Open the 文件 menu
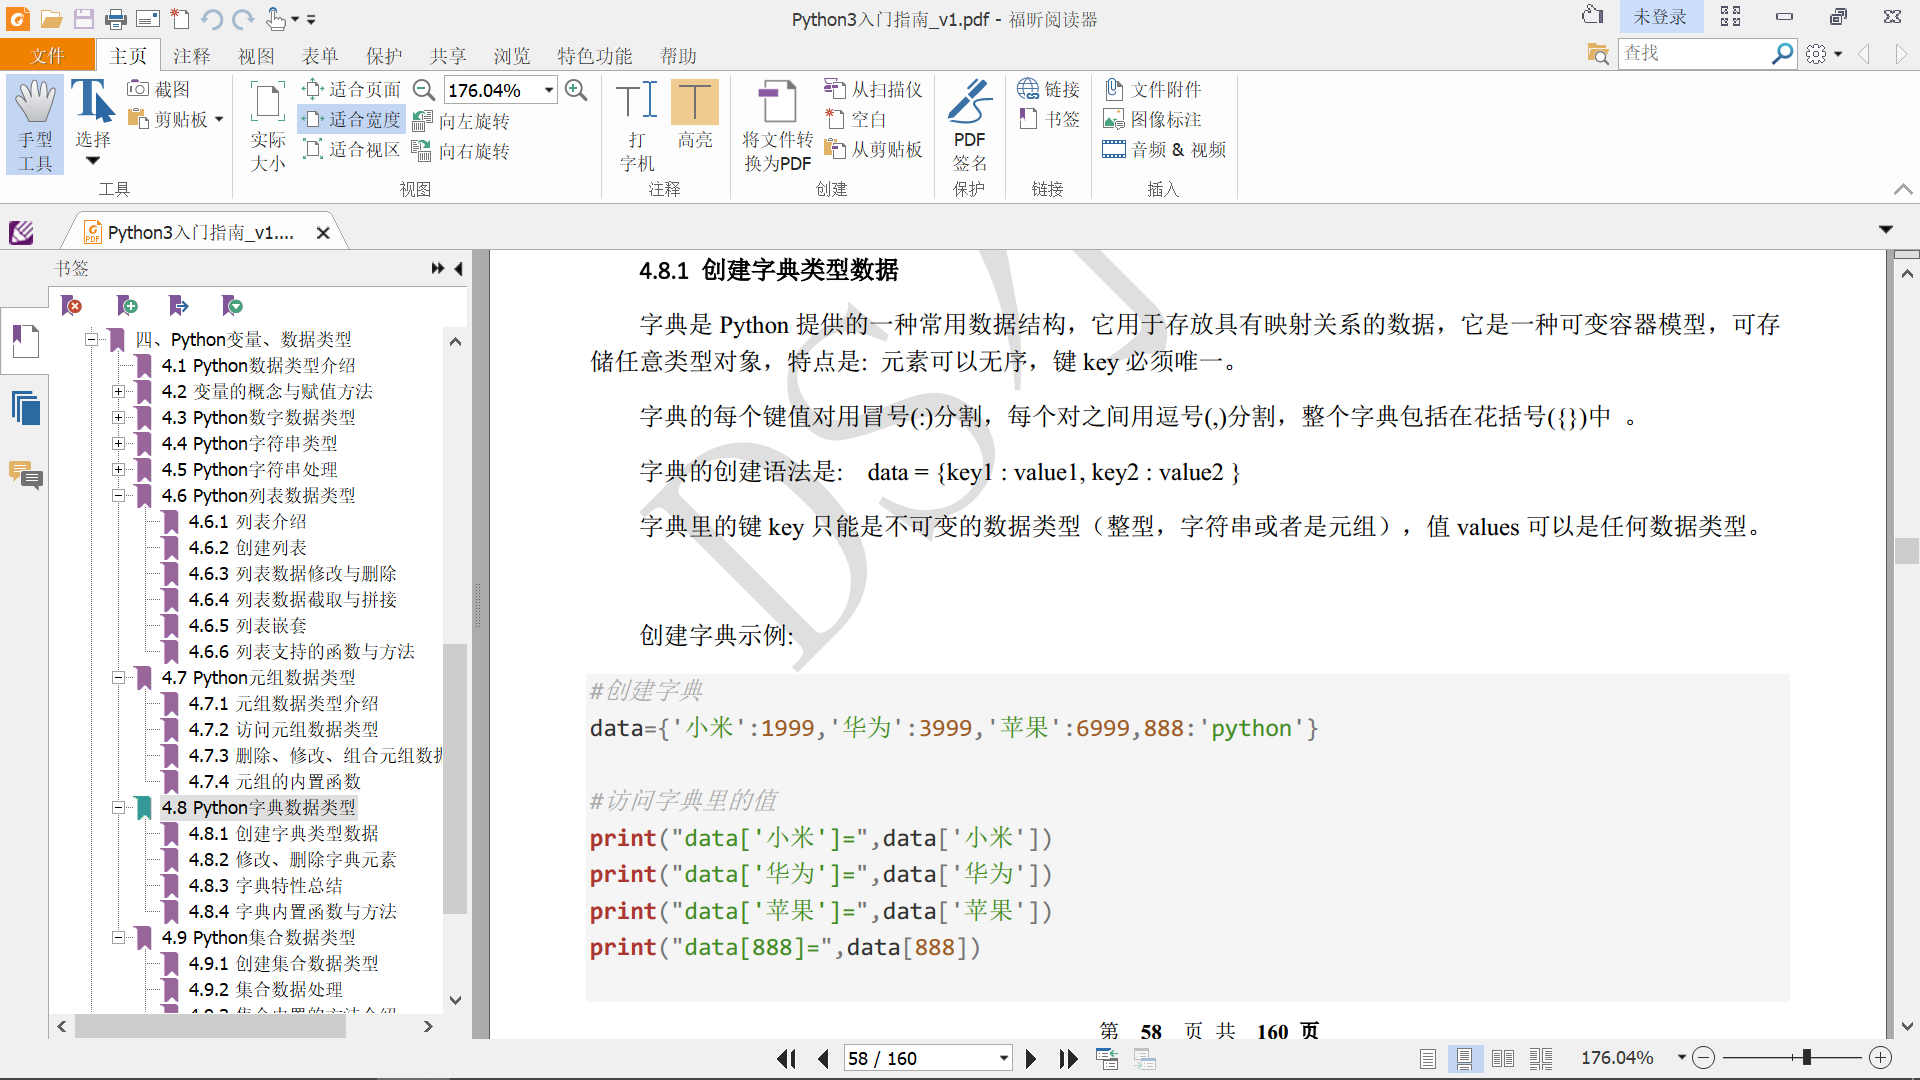Image resolution: width=1920 pixels, height=1080 pixels. tap(47, 56)
